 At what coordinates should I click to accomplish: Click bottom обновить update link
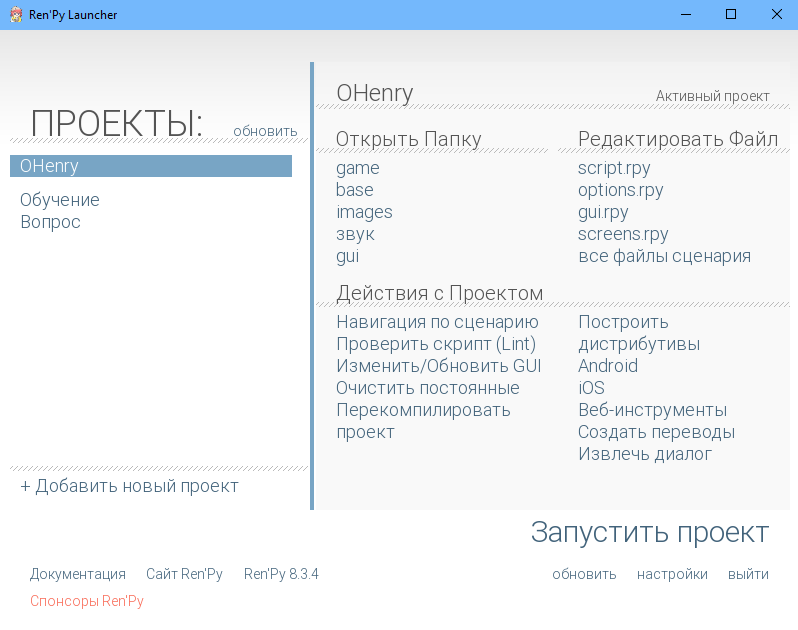click(584, 575)
